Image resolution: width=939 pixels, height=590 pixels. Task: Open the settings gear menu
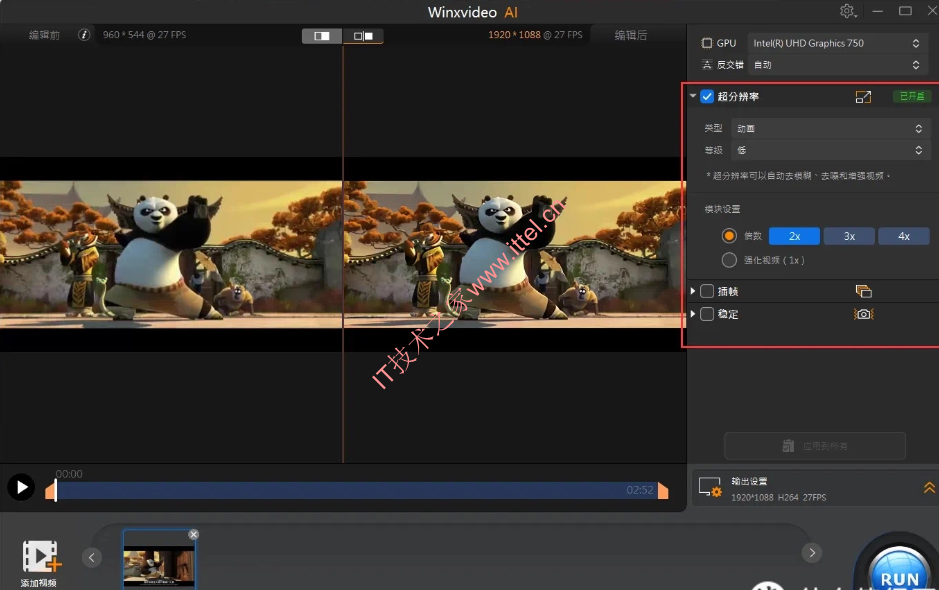(x=847, y=11)
